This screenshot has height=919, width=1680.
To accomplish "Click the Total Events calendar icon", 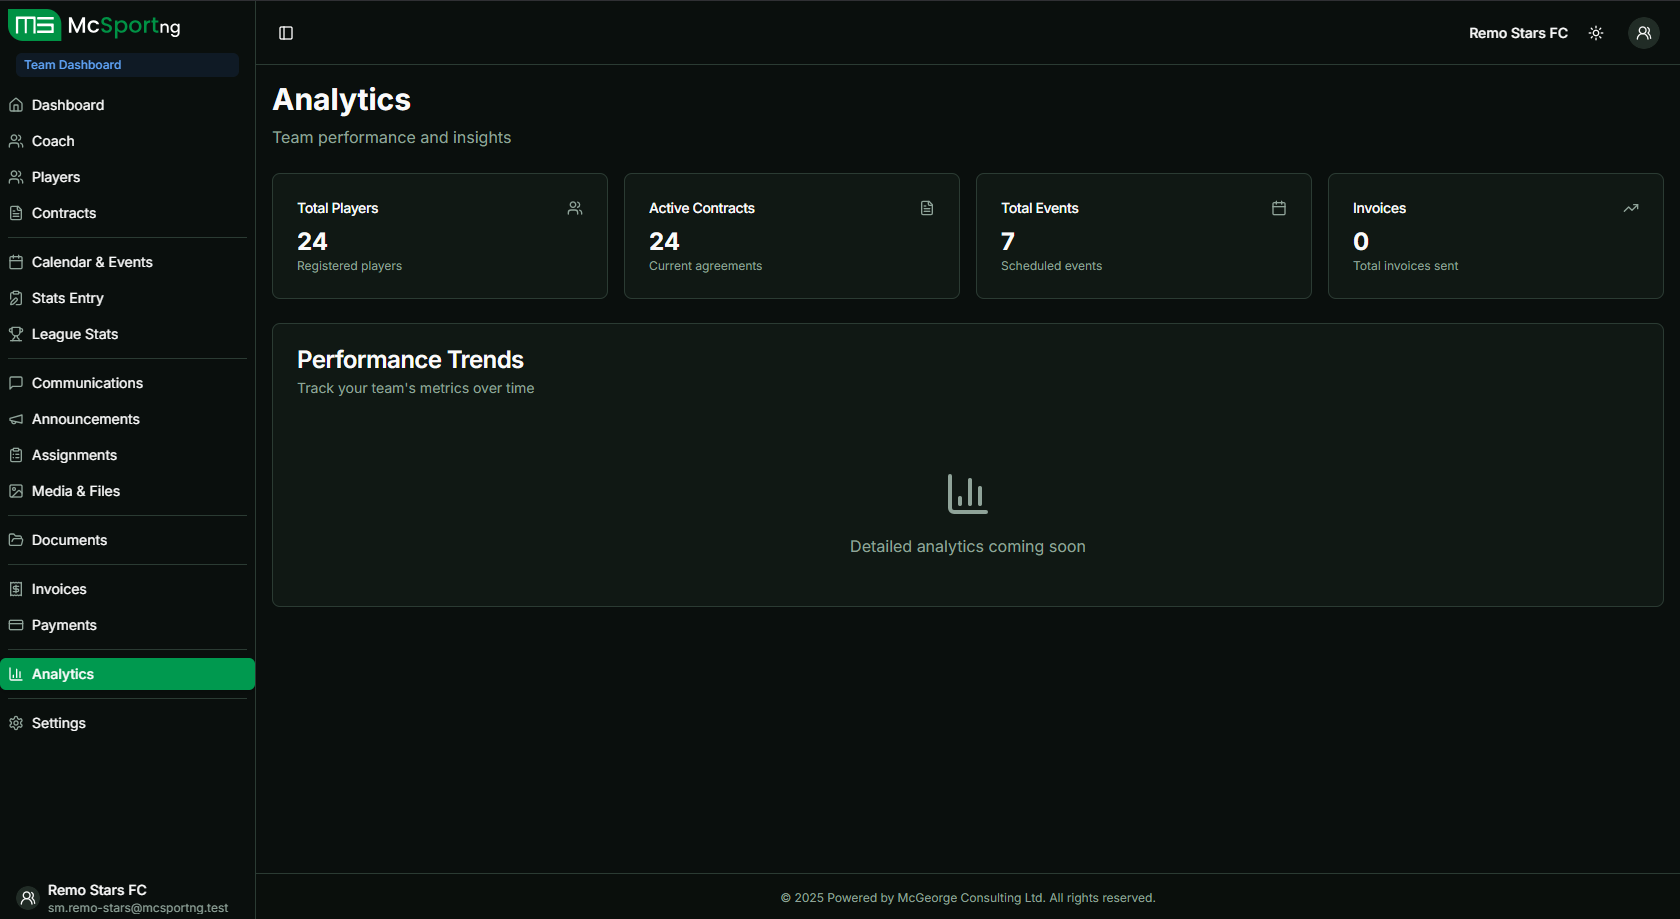I will pyautogui.click(x=1278, y=208).
